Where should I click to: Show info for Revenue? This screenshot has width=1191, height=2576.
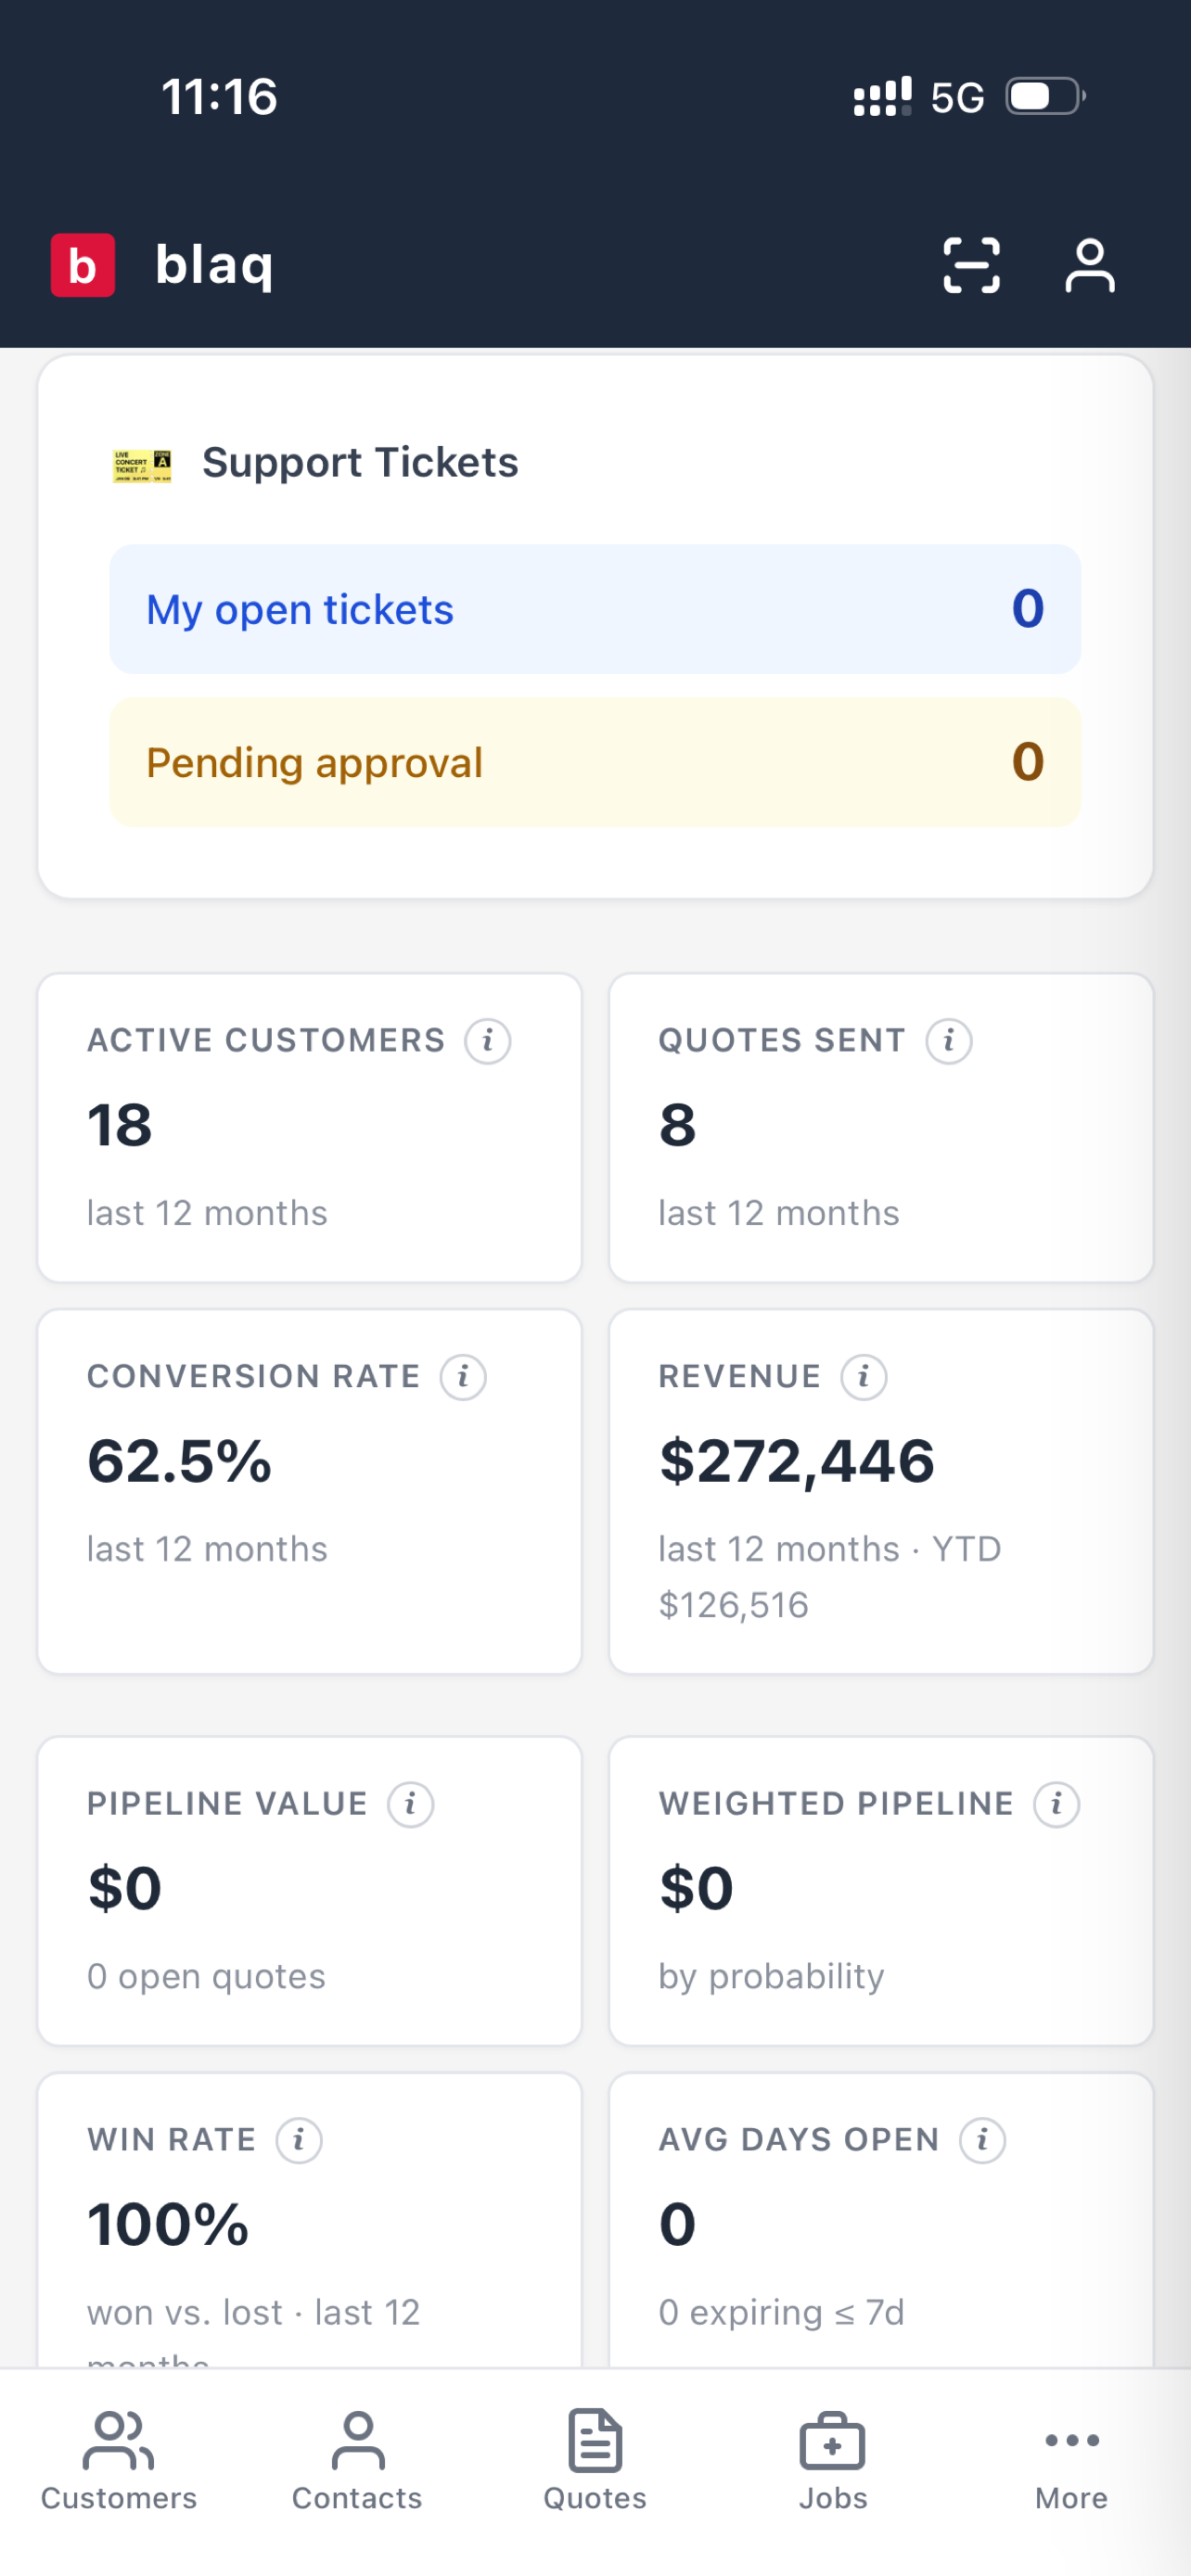(x=864, y=1377)
